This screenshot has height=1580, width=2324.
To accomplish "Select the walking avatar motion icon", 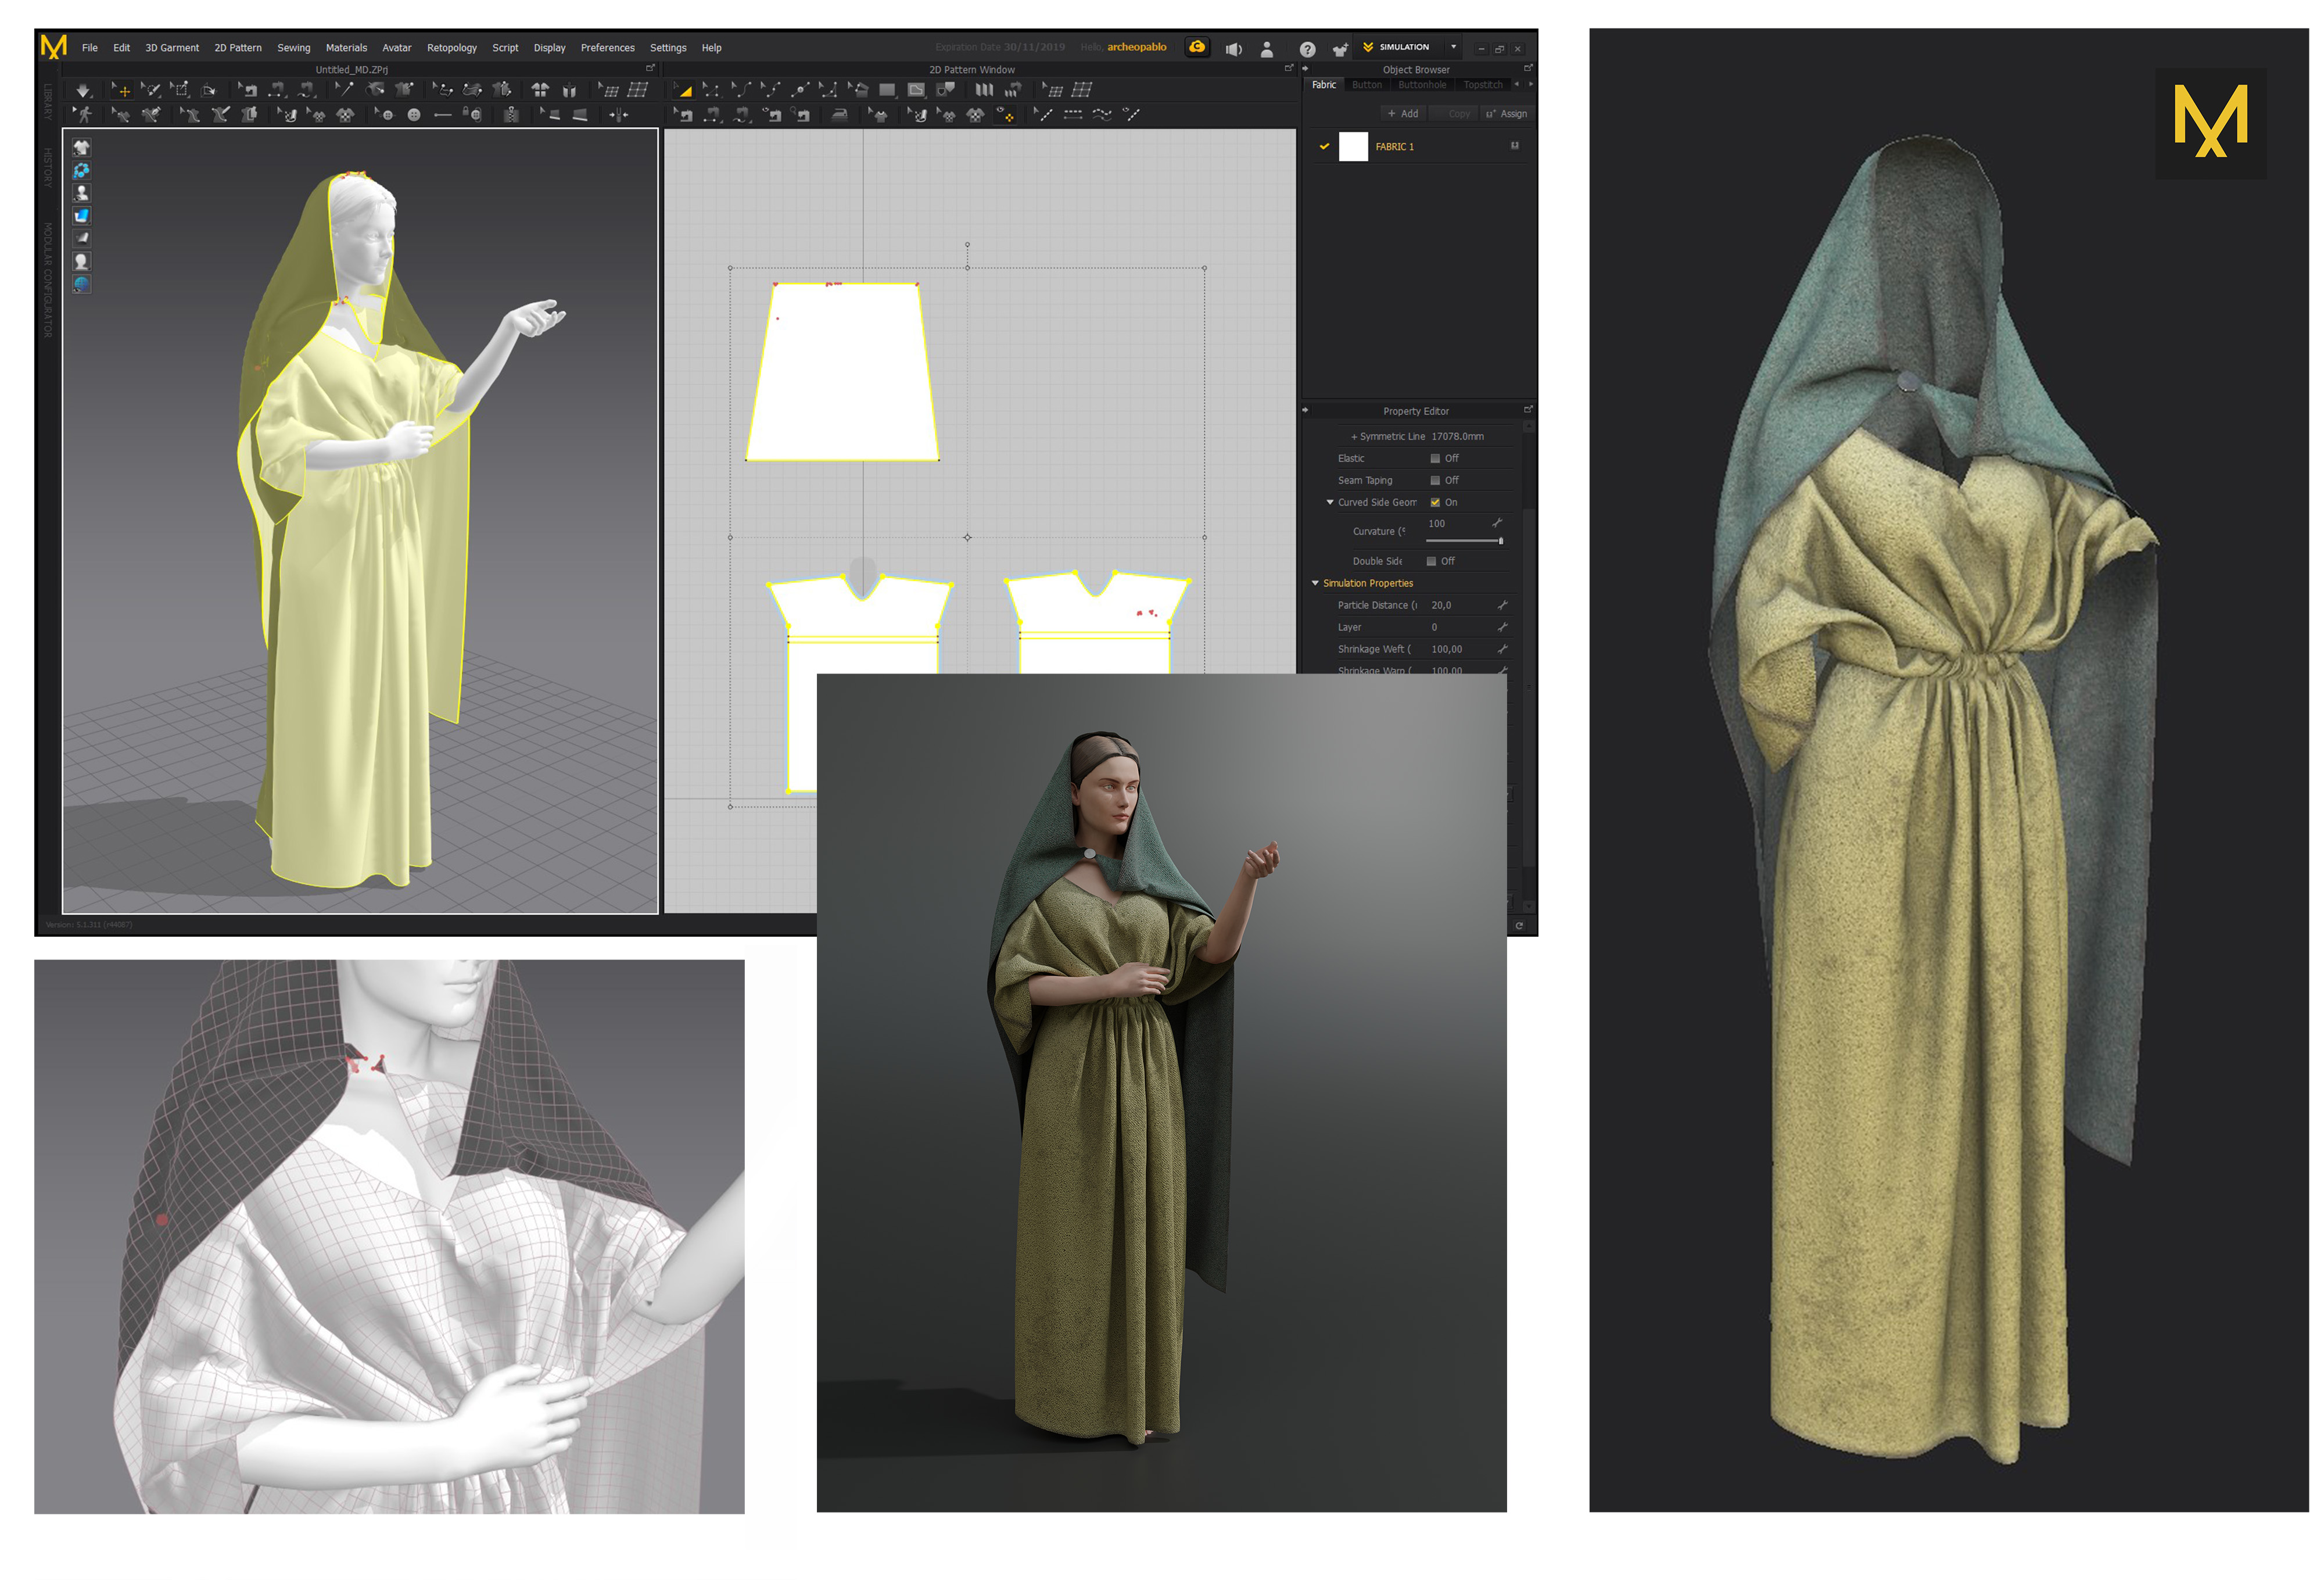I will point(84,115).
